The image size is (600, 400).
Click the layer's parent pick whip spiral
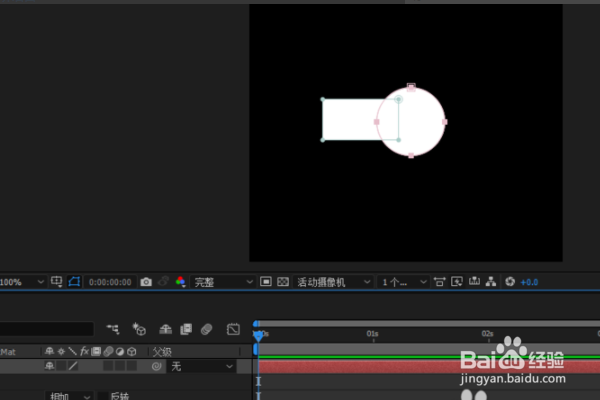156,366
